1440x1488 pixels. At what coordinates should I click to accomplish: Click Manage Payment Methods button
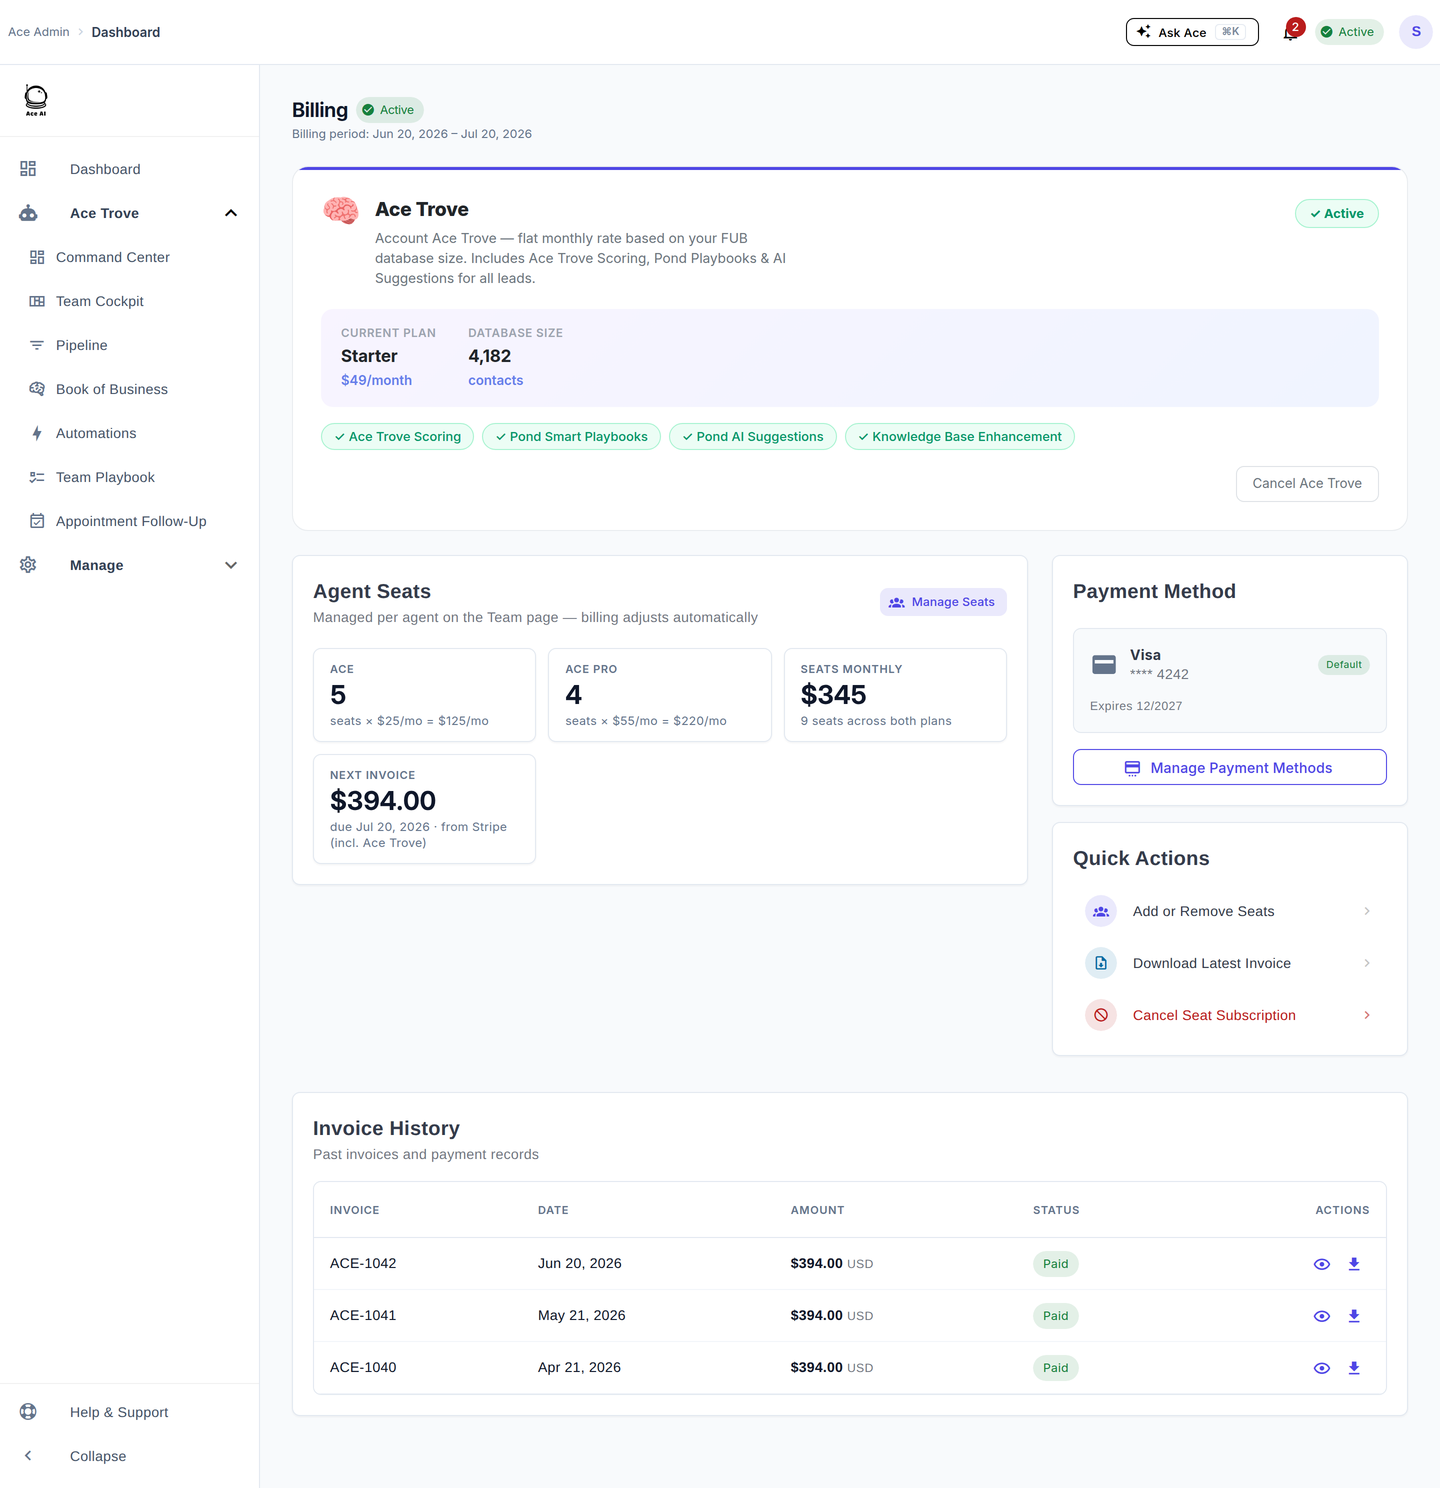click(1230, 767)
